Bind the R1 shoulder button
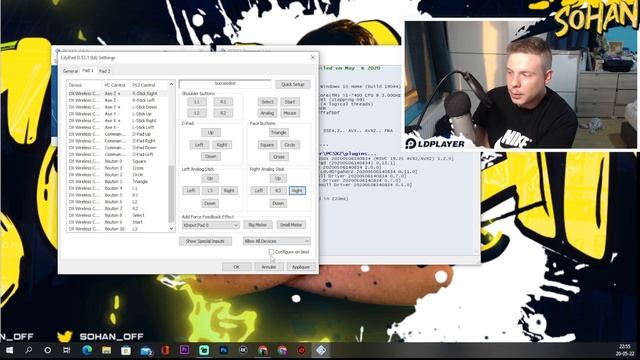 tap(223, 102)
